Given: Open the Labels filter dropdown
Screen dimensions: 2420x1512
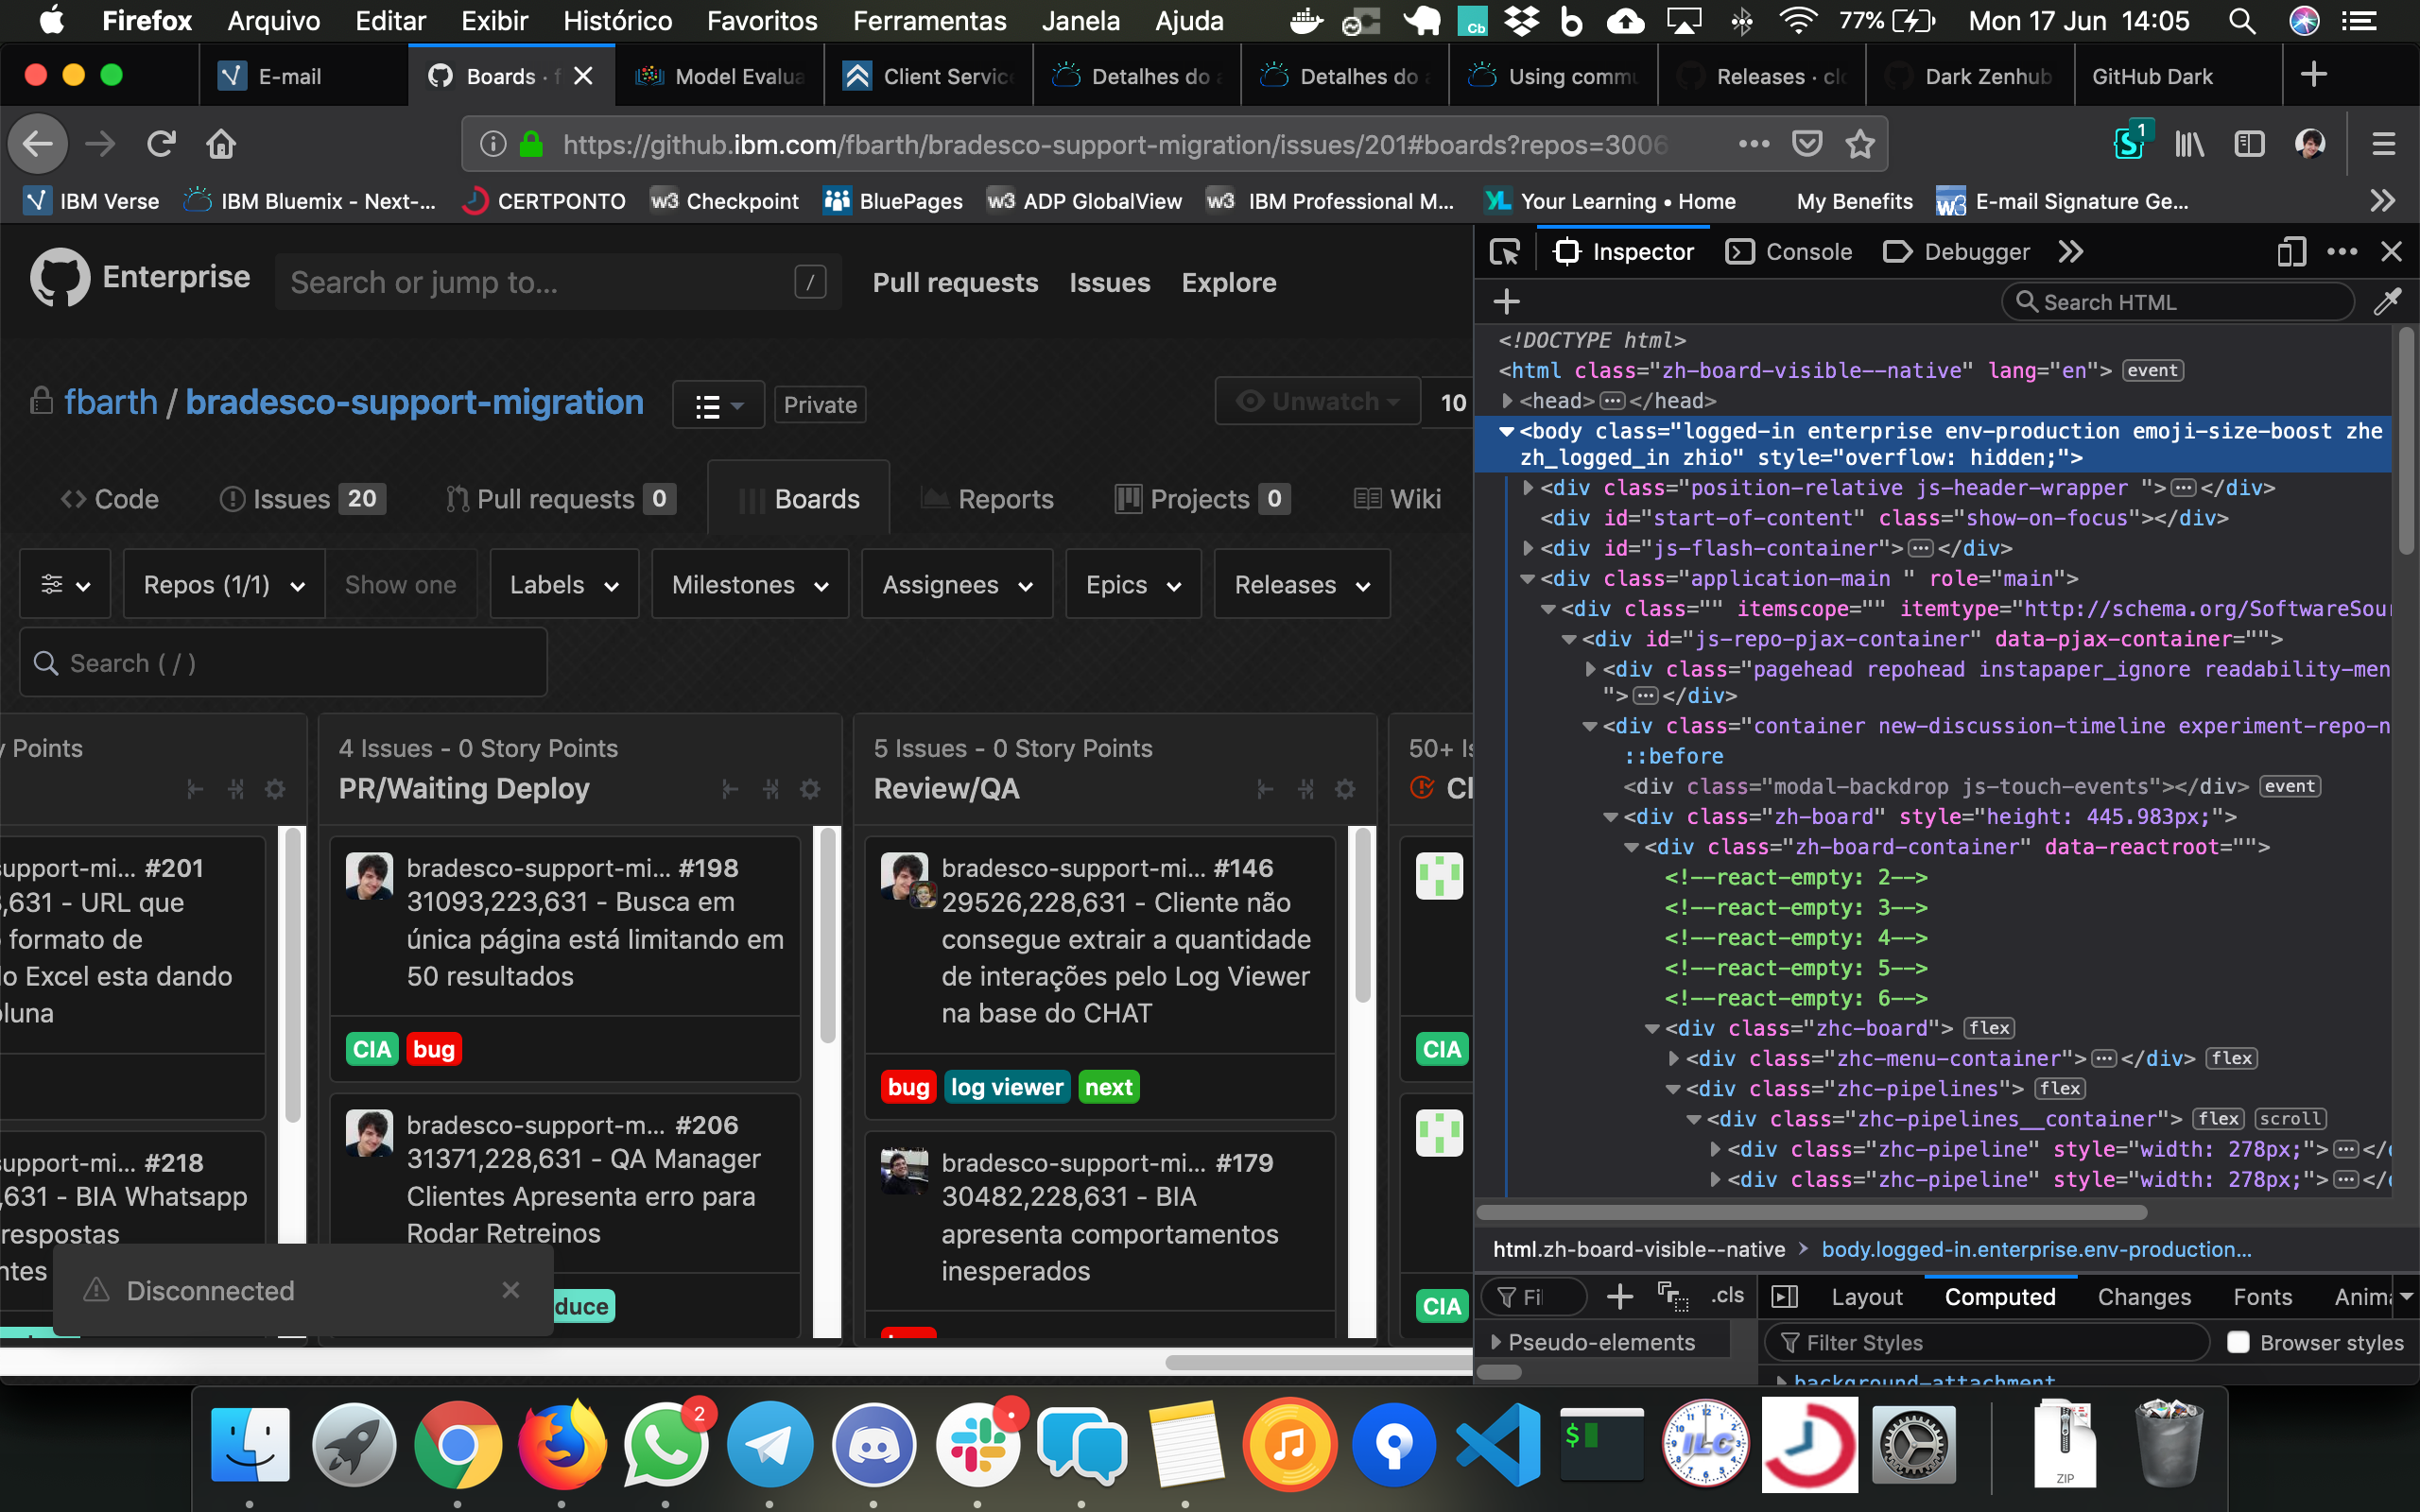Looking at the screenshot, I should 564,584.
